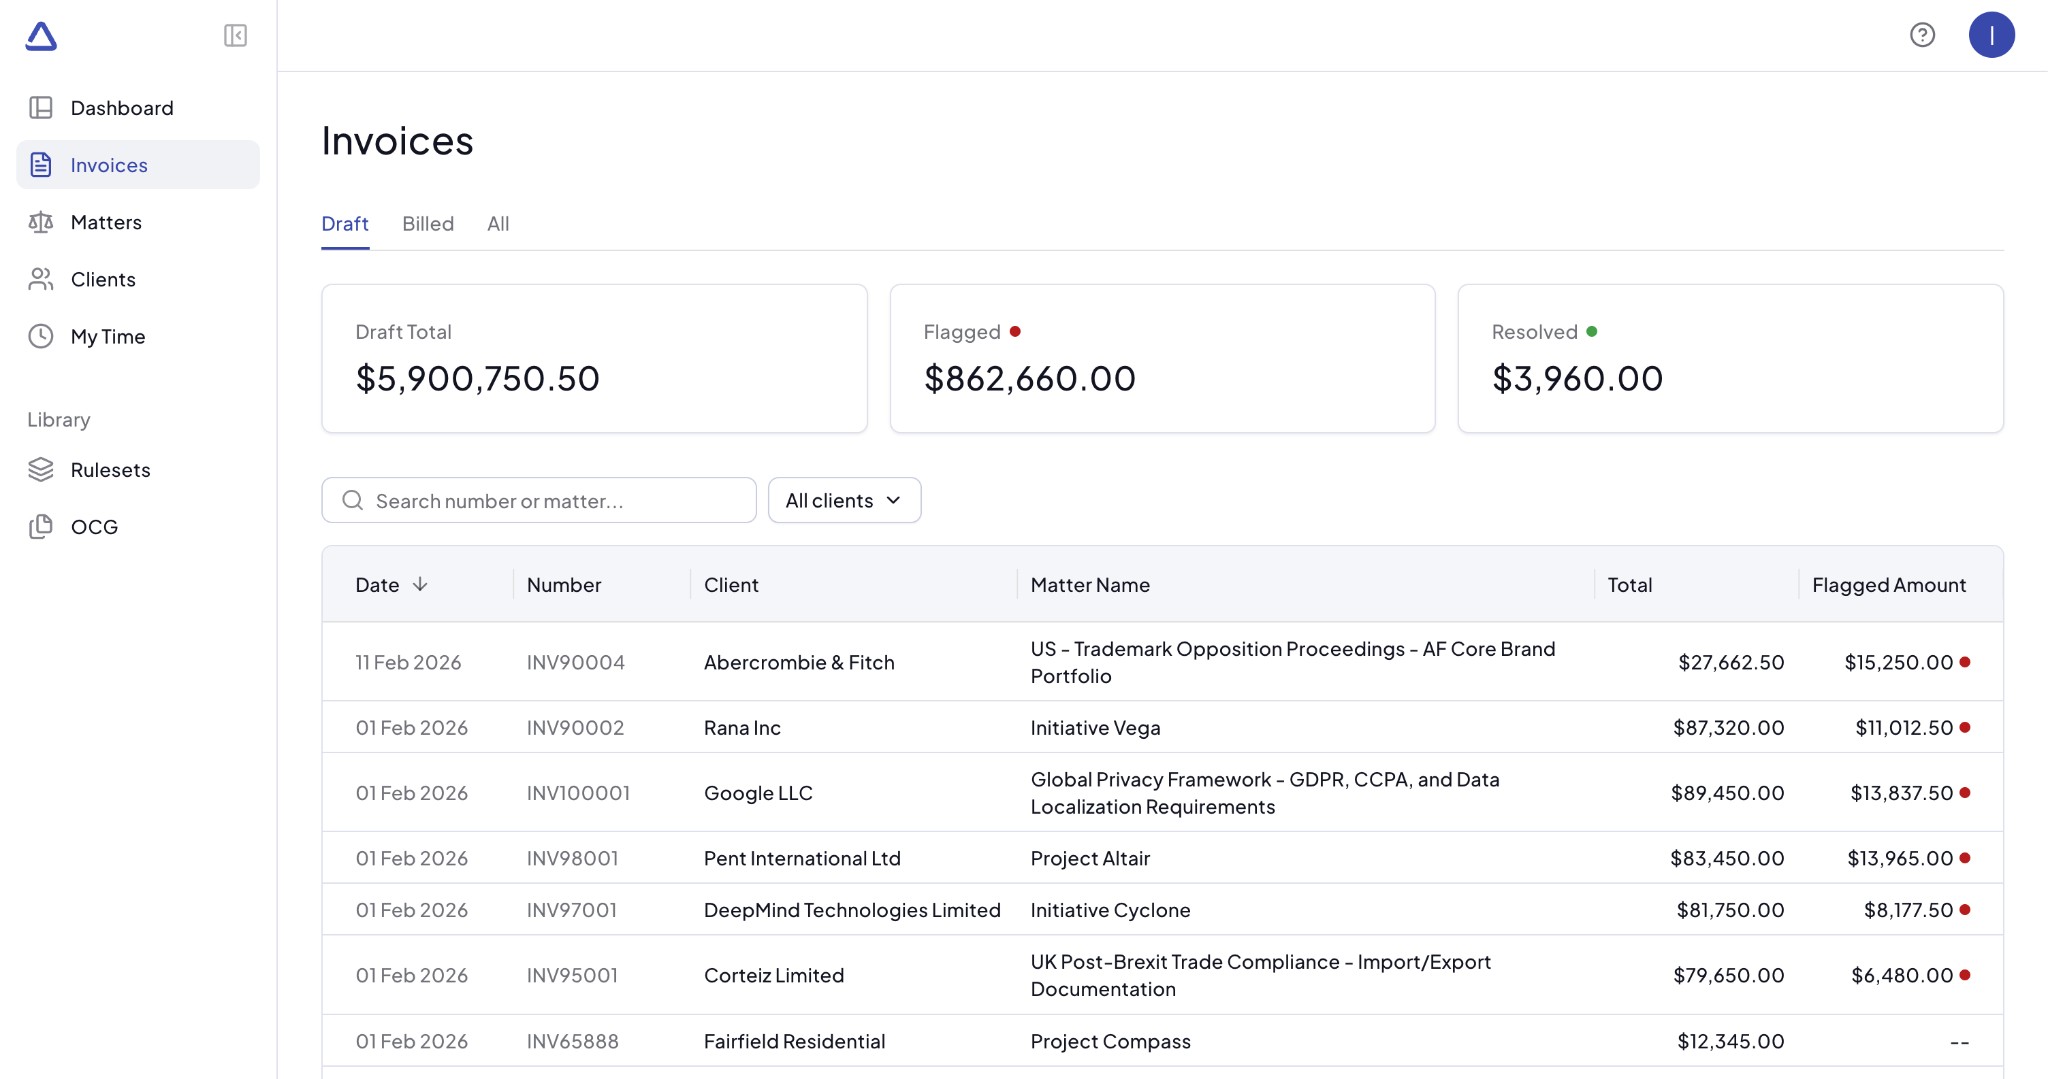
Task: Switch to the Billed tab
Action: [428, 224]
